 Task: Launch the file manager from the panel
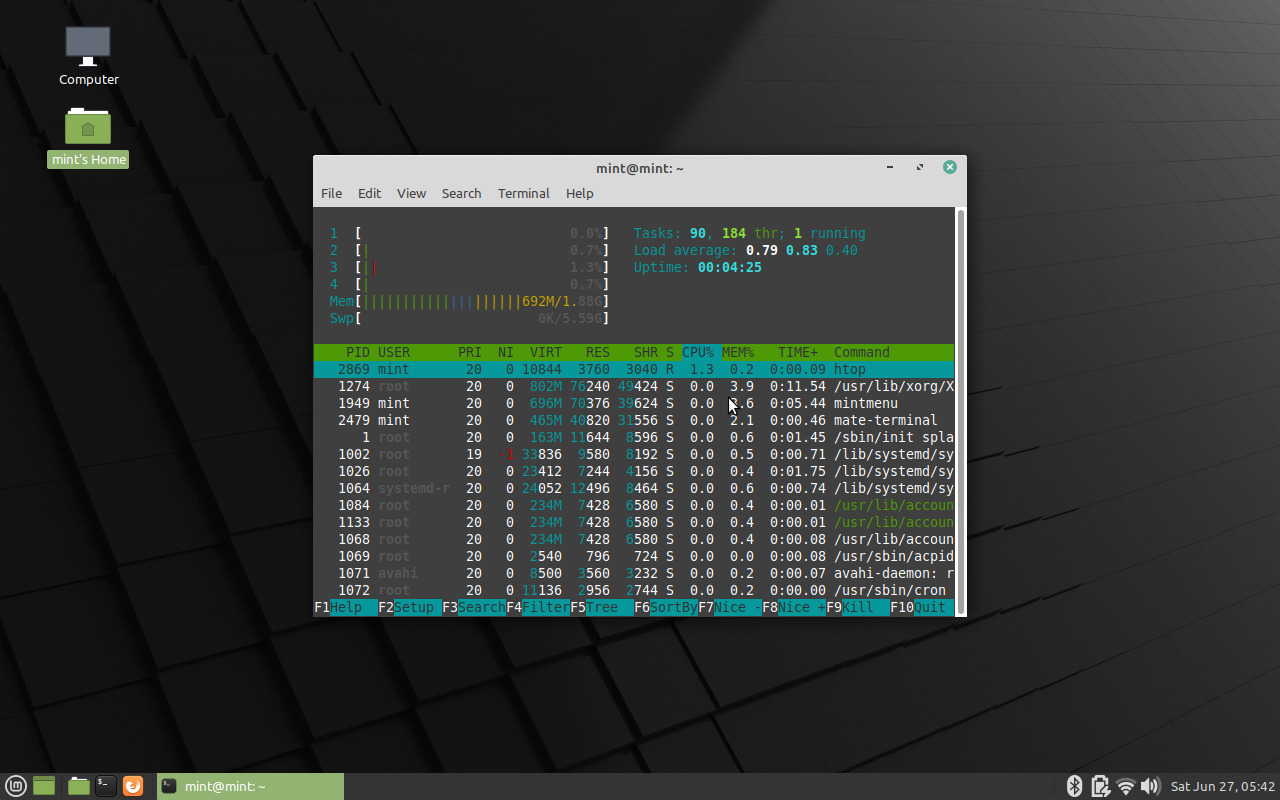[78, 786]
